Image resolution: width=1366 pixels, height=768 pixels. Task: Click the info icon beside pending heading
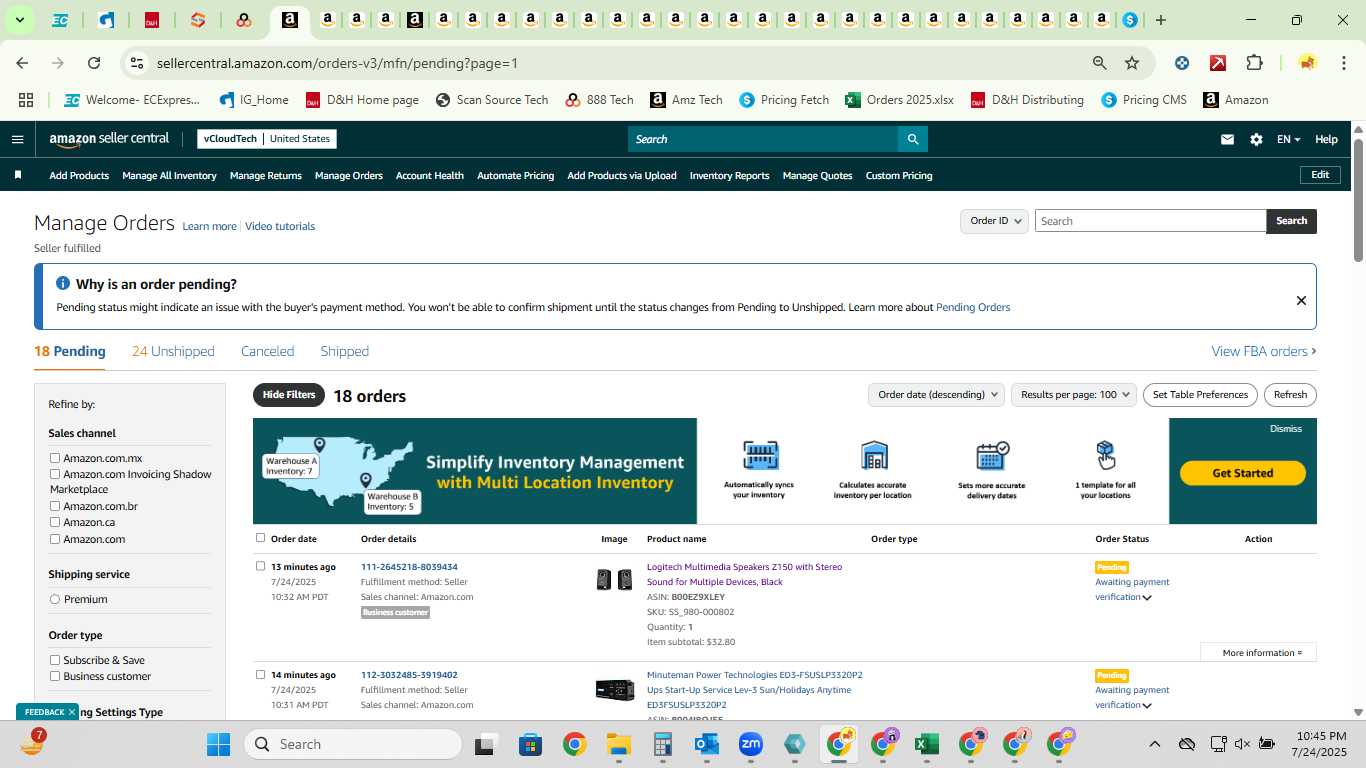pos(63,284)
